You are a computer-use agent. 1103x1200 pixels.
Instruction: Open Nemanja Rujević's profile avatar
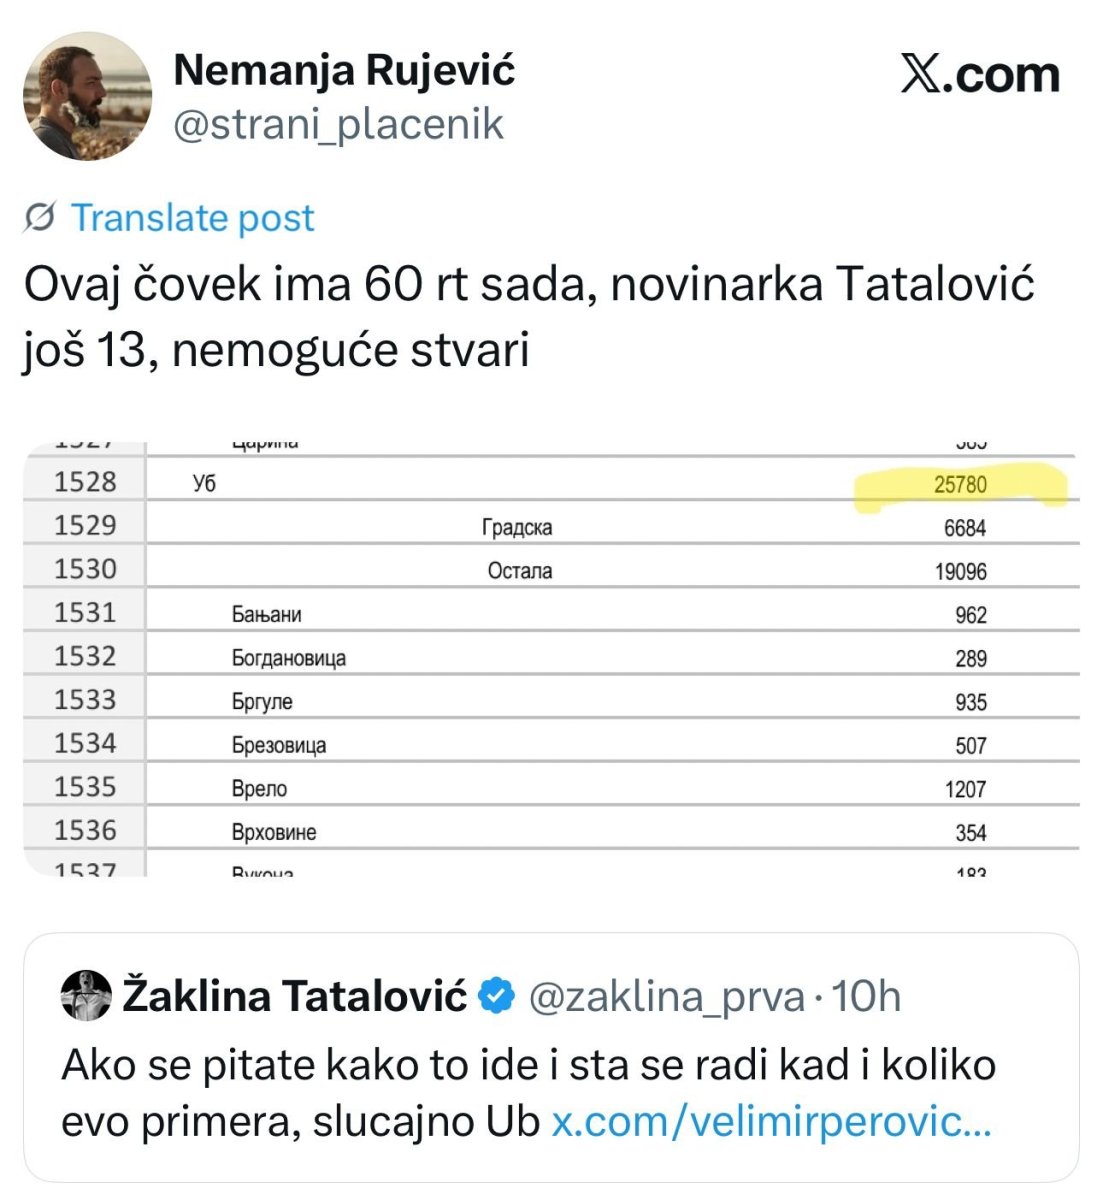(87, 96)
